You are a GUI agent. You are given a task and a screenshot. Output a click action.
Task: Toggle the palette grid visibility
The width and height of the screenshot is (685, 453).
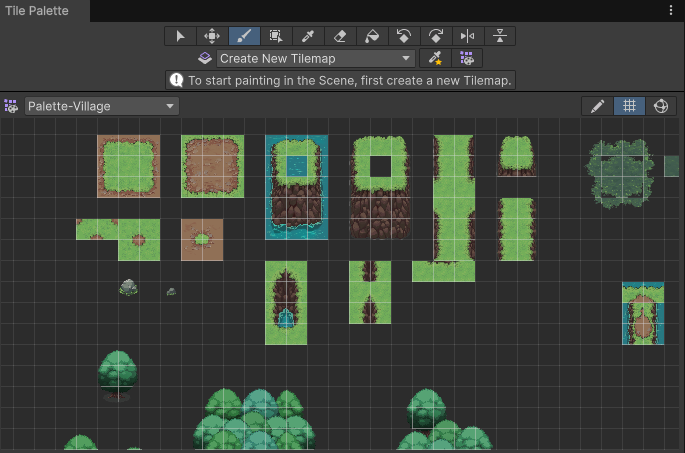[629, 106]
